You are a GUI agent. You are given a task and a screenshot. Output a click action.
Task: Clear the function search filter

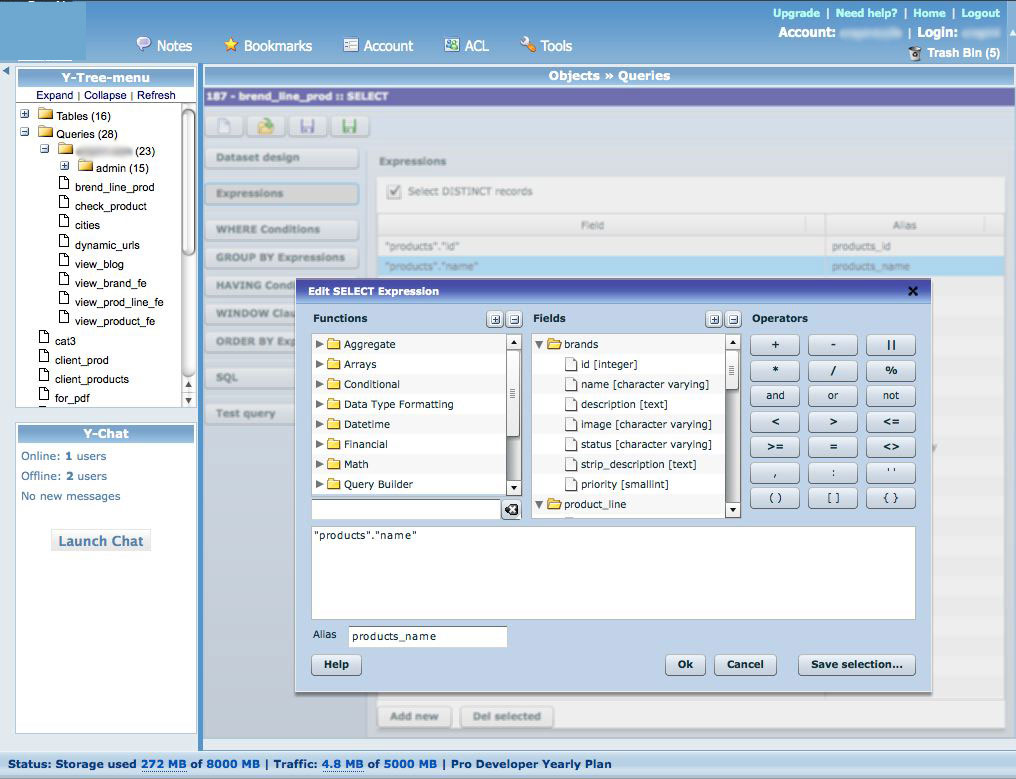point(511,510)
